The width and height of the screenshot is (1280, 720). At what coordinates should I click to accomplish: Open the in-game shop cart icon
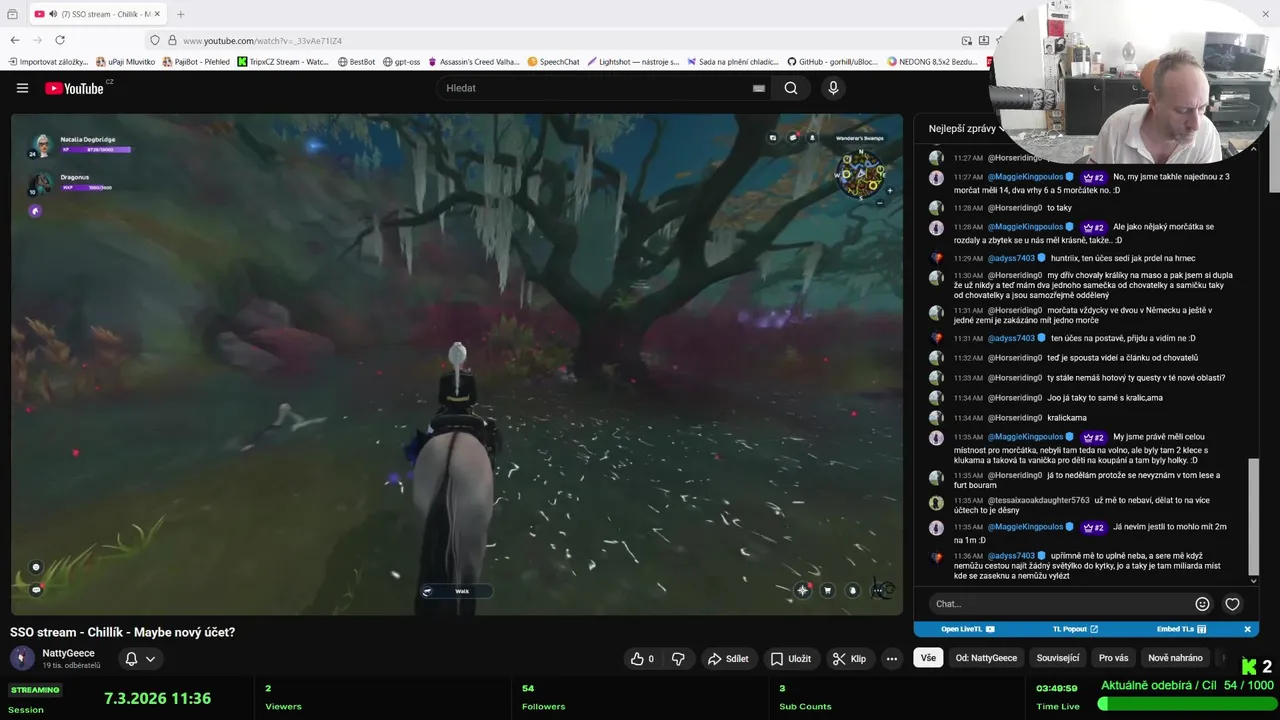[827, 591]
